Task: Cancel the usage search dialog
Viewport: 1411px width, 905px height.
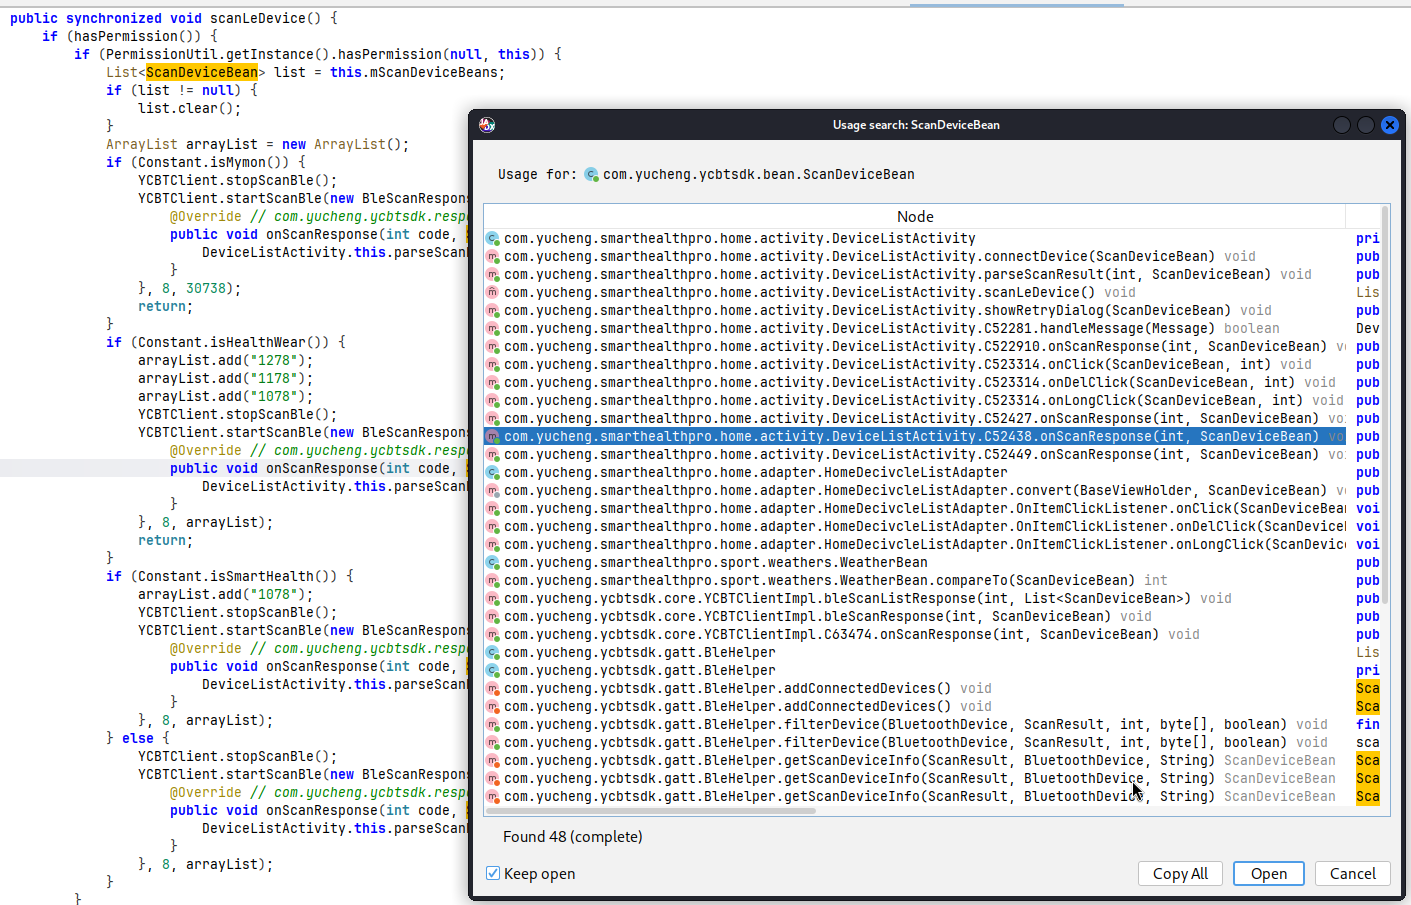Action: point(1353,873)
